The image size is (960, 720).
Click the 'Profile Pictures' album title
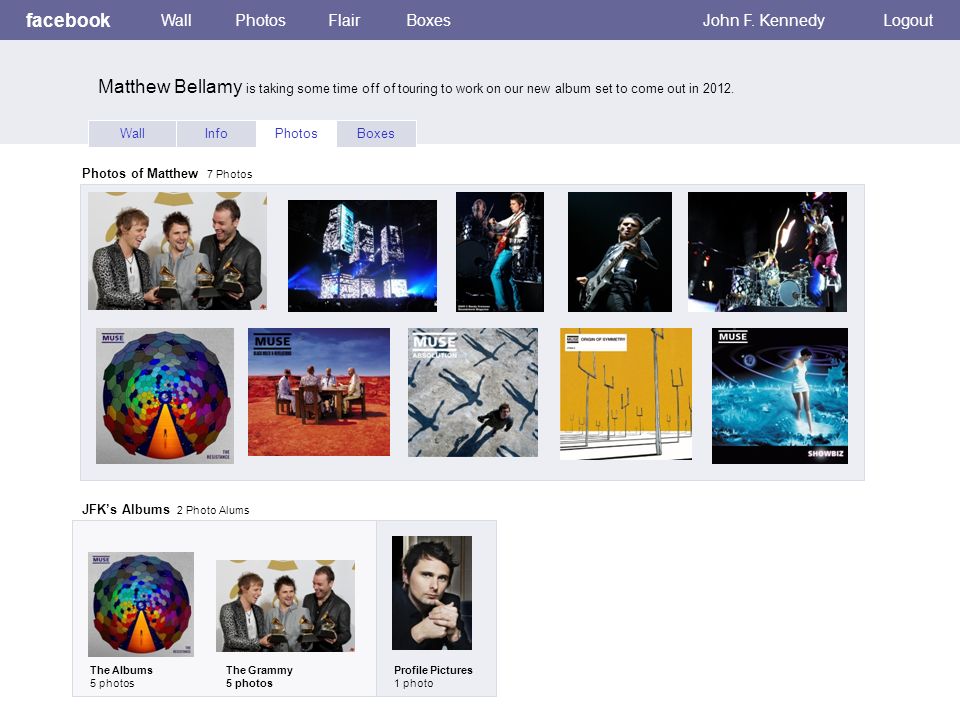pyautogui.click(x=433, y=670)
